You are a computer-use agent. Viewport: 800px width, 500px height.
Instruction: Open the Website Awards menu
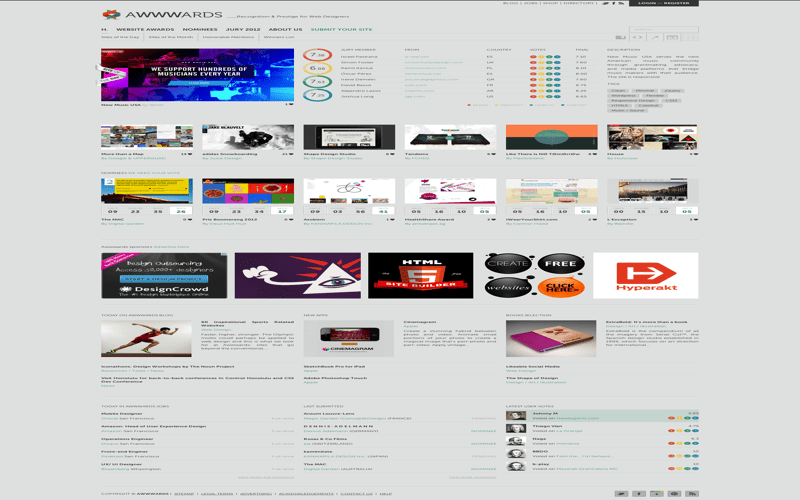click(x=145, y=30)
